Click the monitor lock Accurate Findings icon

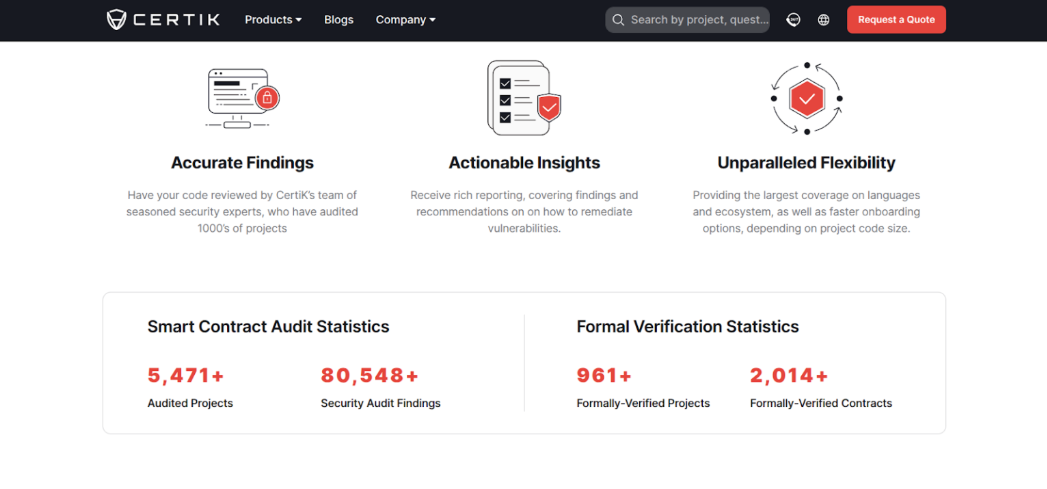tap(242, 98)
